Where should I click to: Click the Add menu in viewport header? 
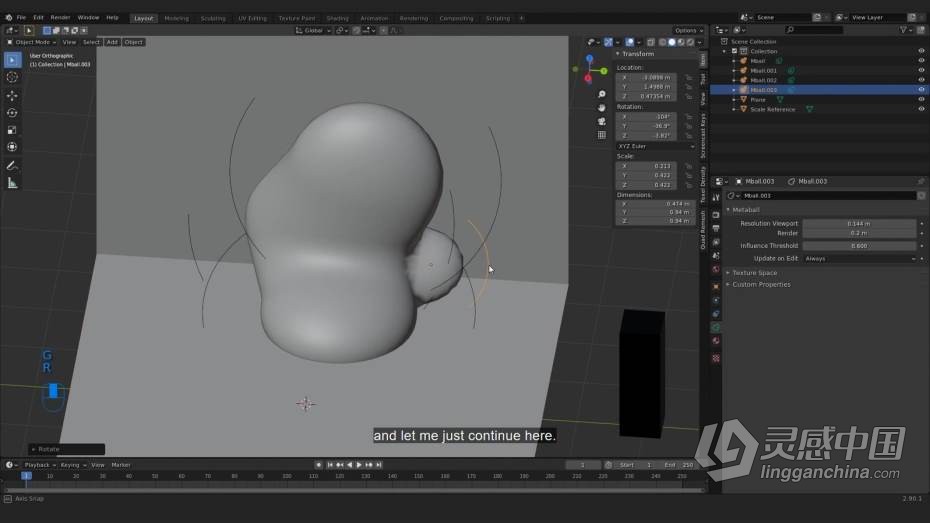(x=112, y=42)
